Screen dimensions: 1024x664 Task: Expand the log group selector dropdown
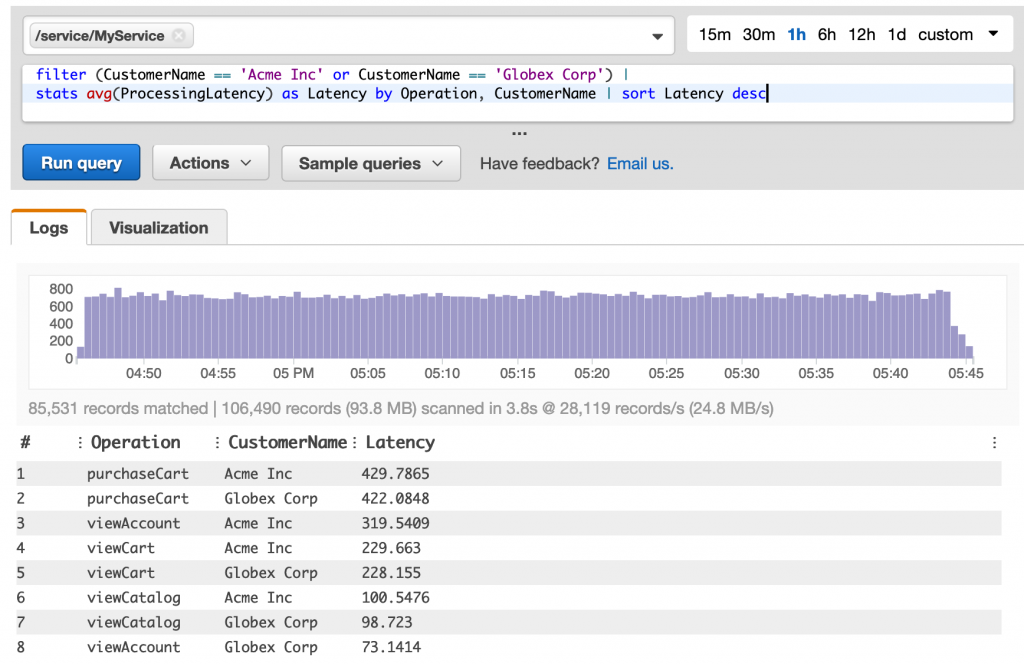pyautogui.click(x=659, y=34)
